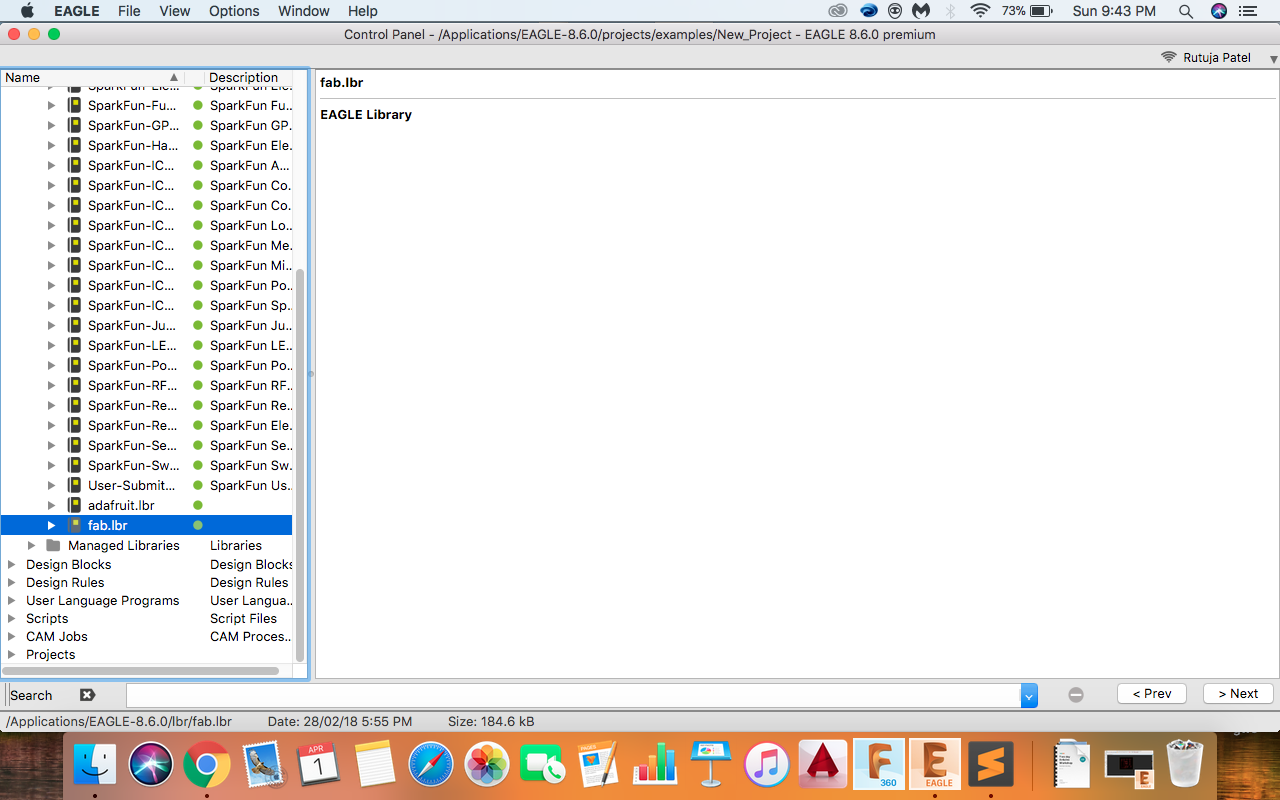The width and height of the screenshot is (1280, 800).
Task: Open Keynote from the dock
Action: [x=710, y=765]
